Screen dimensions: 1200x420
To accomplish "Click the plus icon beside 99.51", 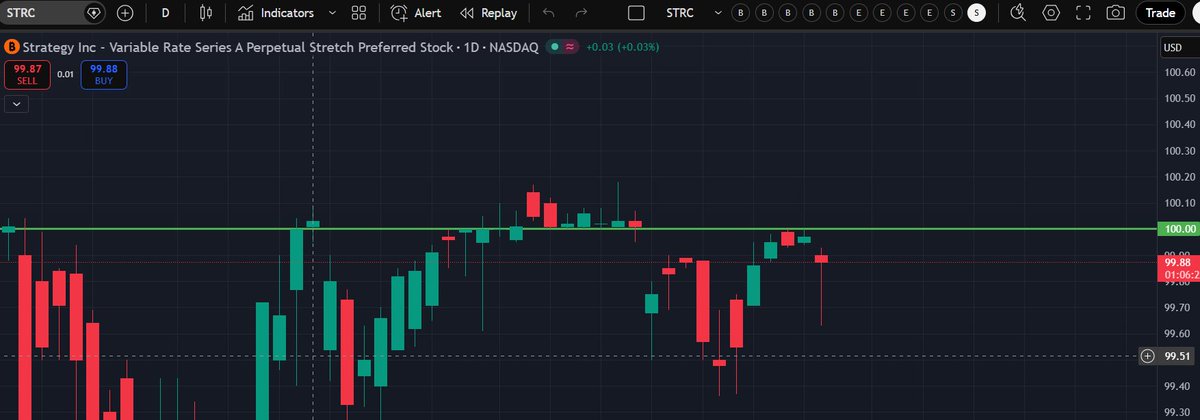I will tap(1147, 356).
